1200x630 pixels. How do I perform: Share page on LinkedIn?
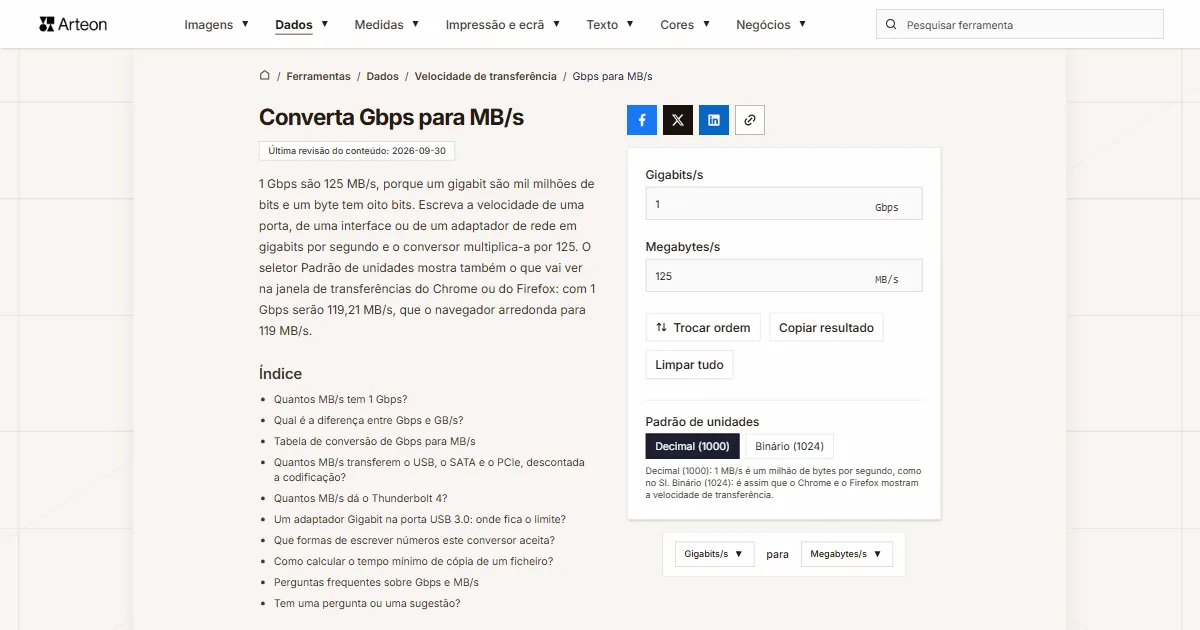click(714, 120)
